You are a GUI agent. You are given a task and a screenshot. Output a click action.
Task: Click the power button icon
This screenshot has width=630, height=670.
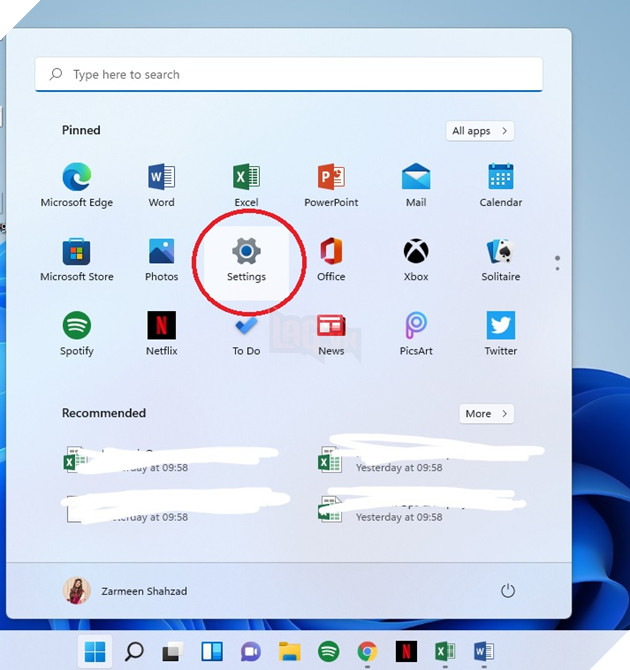pyautogui.click(x=508, y=591)
